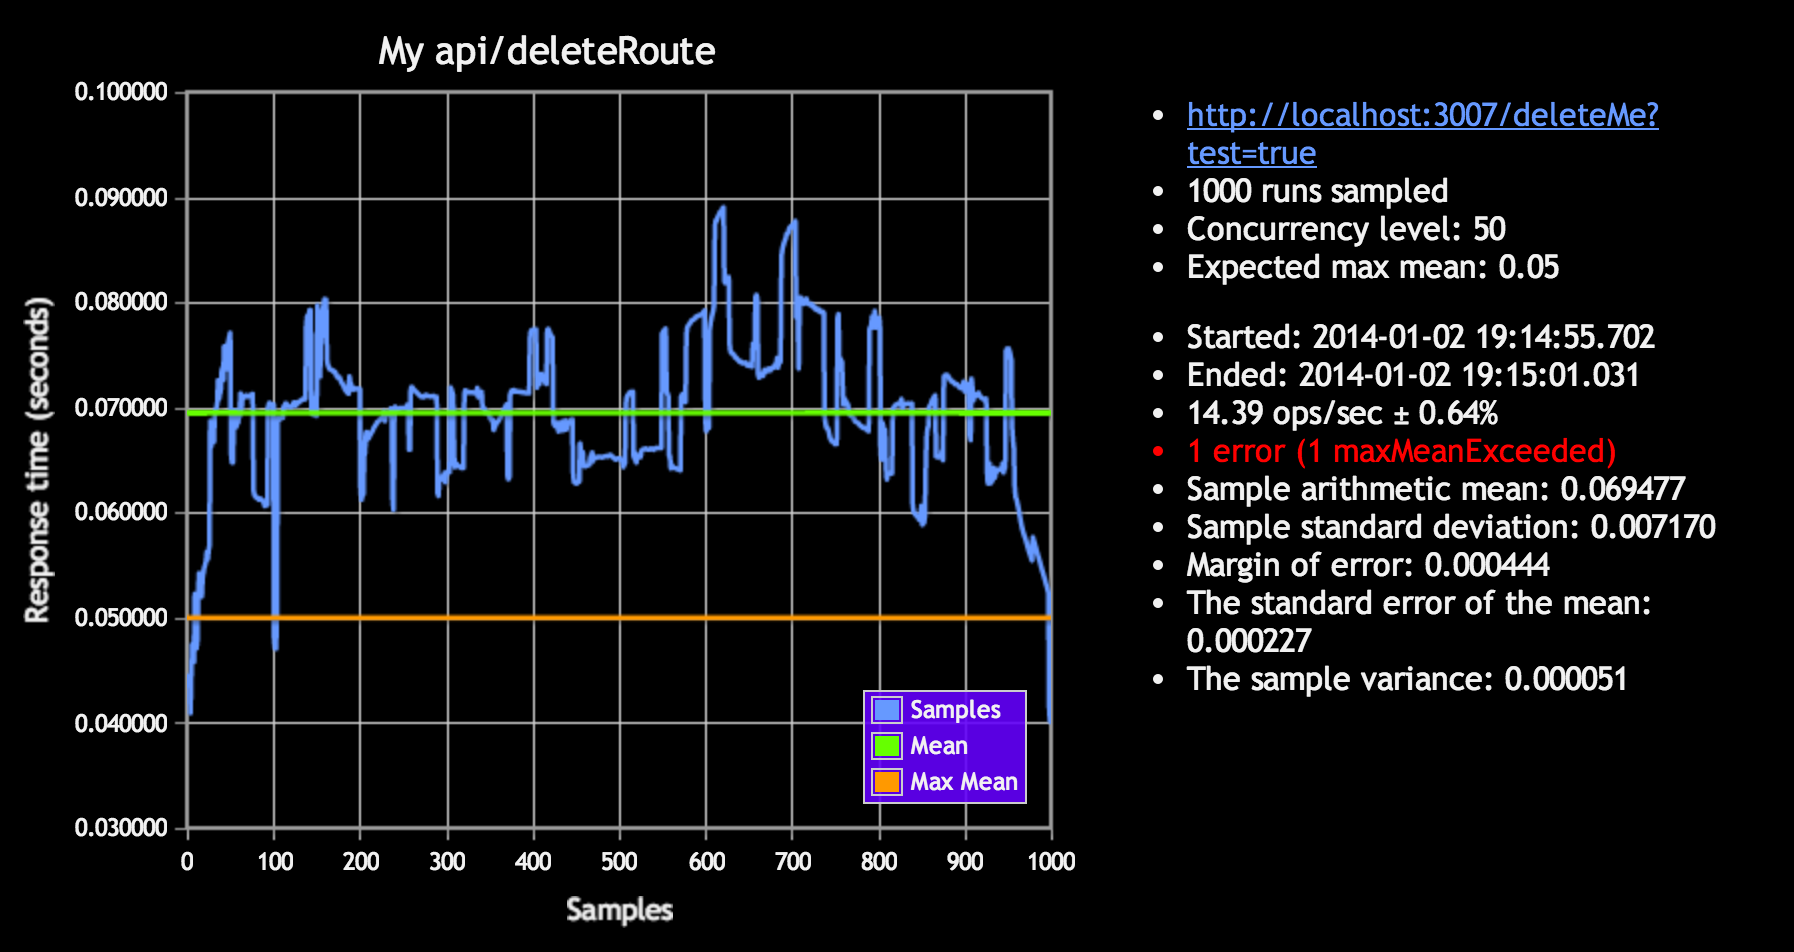Click the chart title 'My api/deleteRoute'

click(547, 52)
